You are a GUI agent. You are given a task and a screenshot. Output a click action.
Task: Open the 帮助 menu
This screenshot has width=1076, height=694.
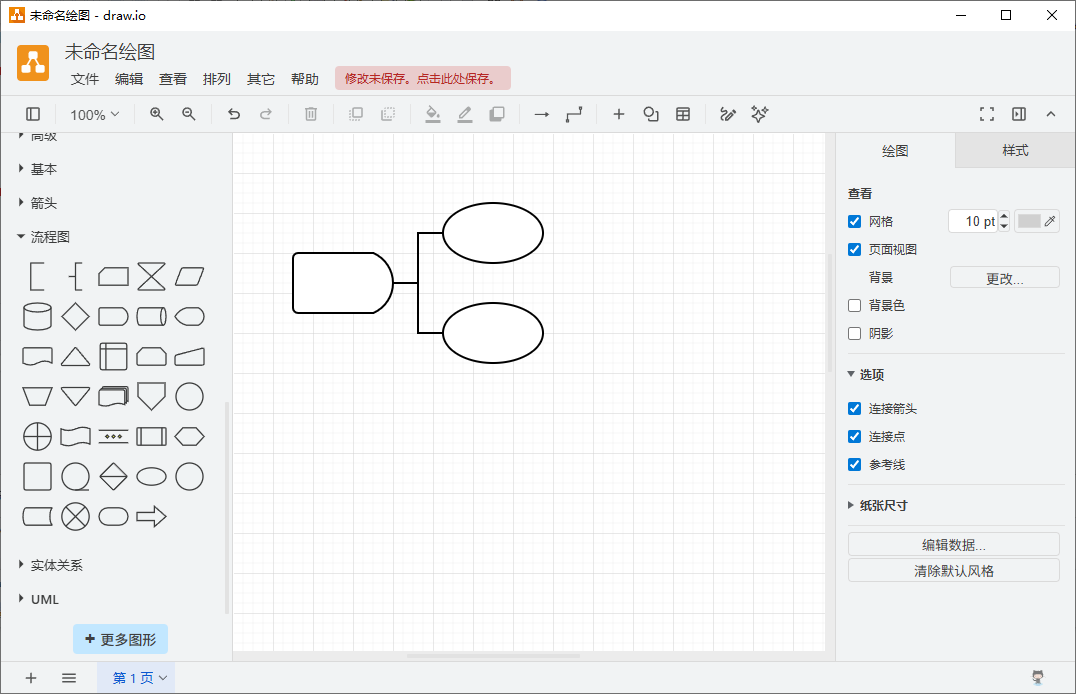pos(305,79)
